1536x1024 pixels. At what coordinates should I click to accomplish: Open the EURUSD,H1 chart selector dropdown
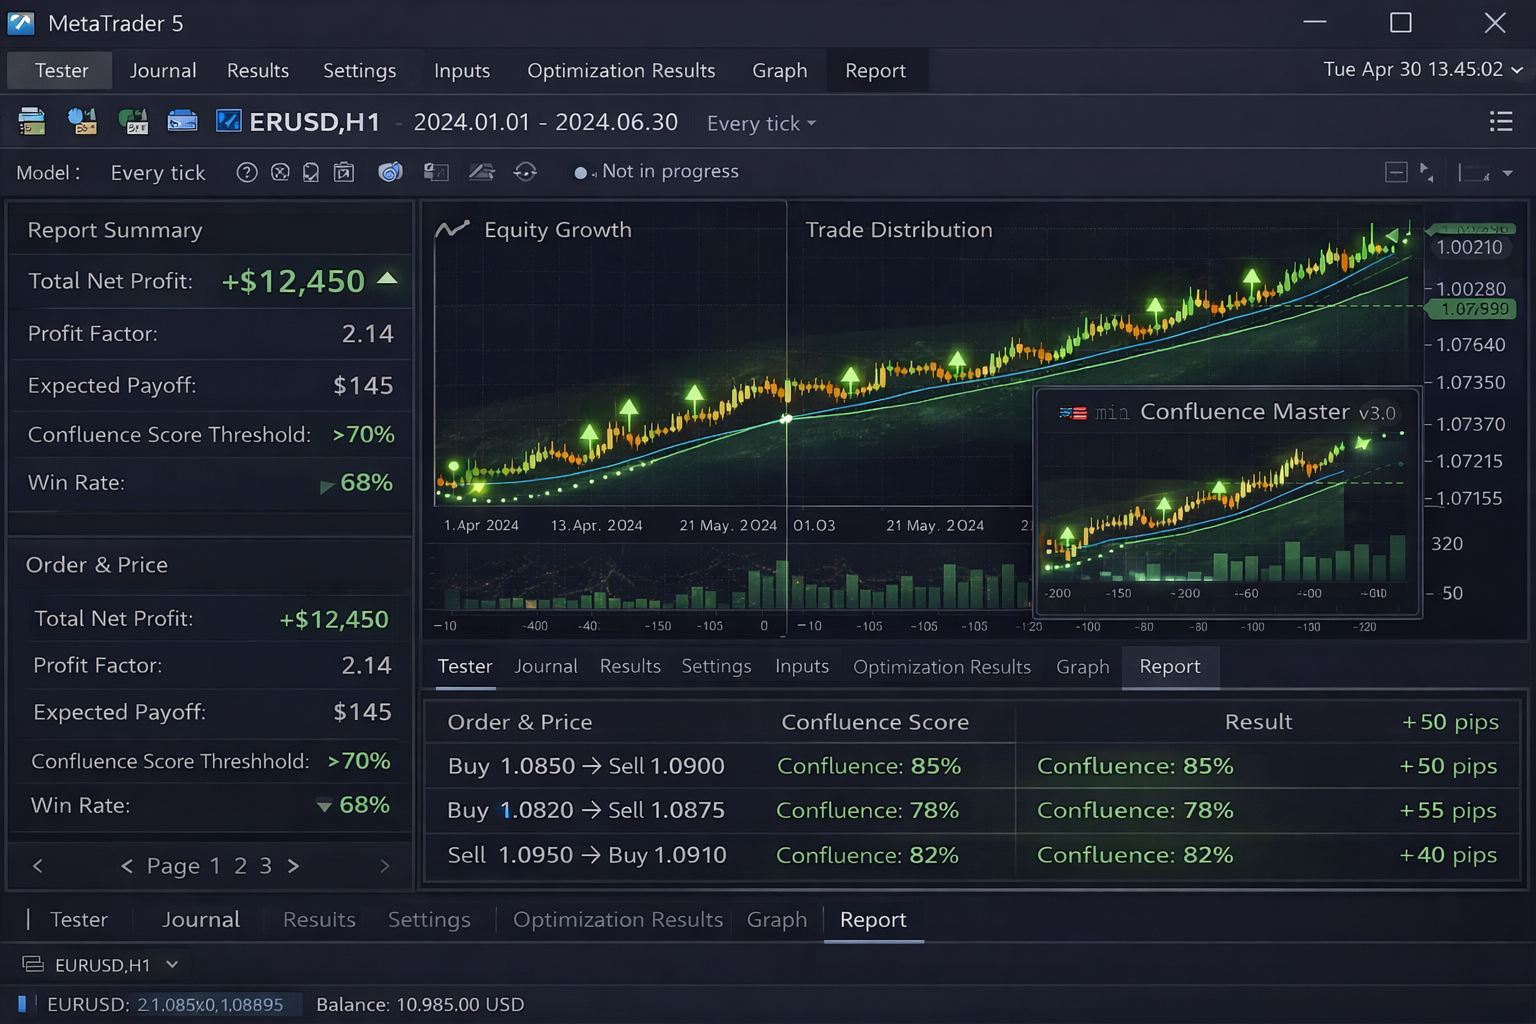click(172, 964)
